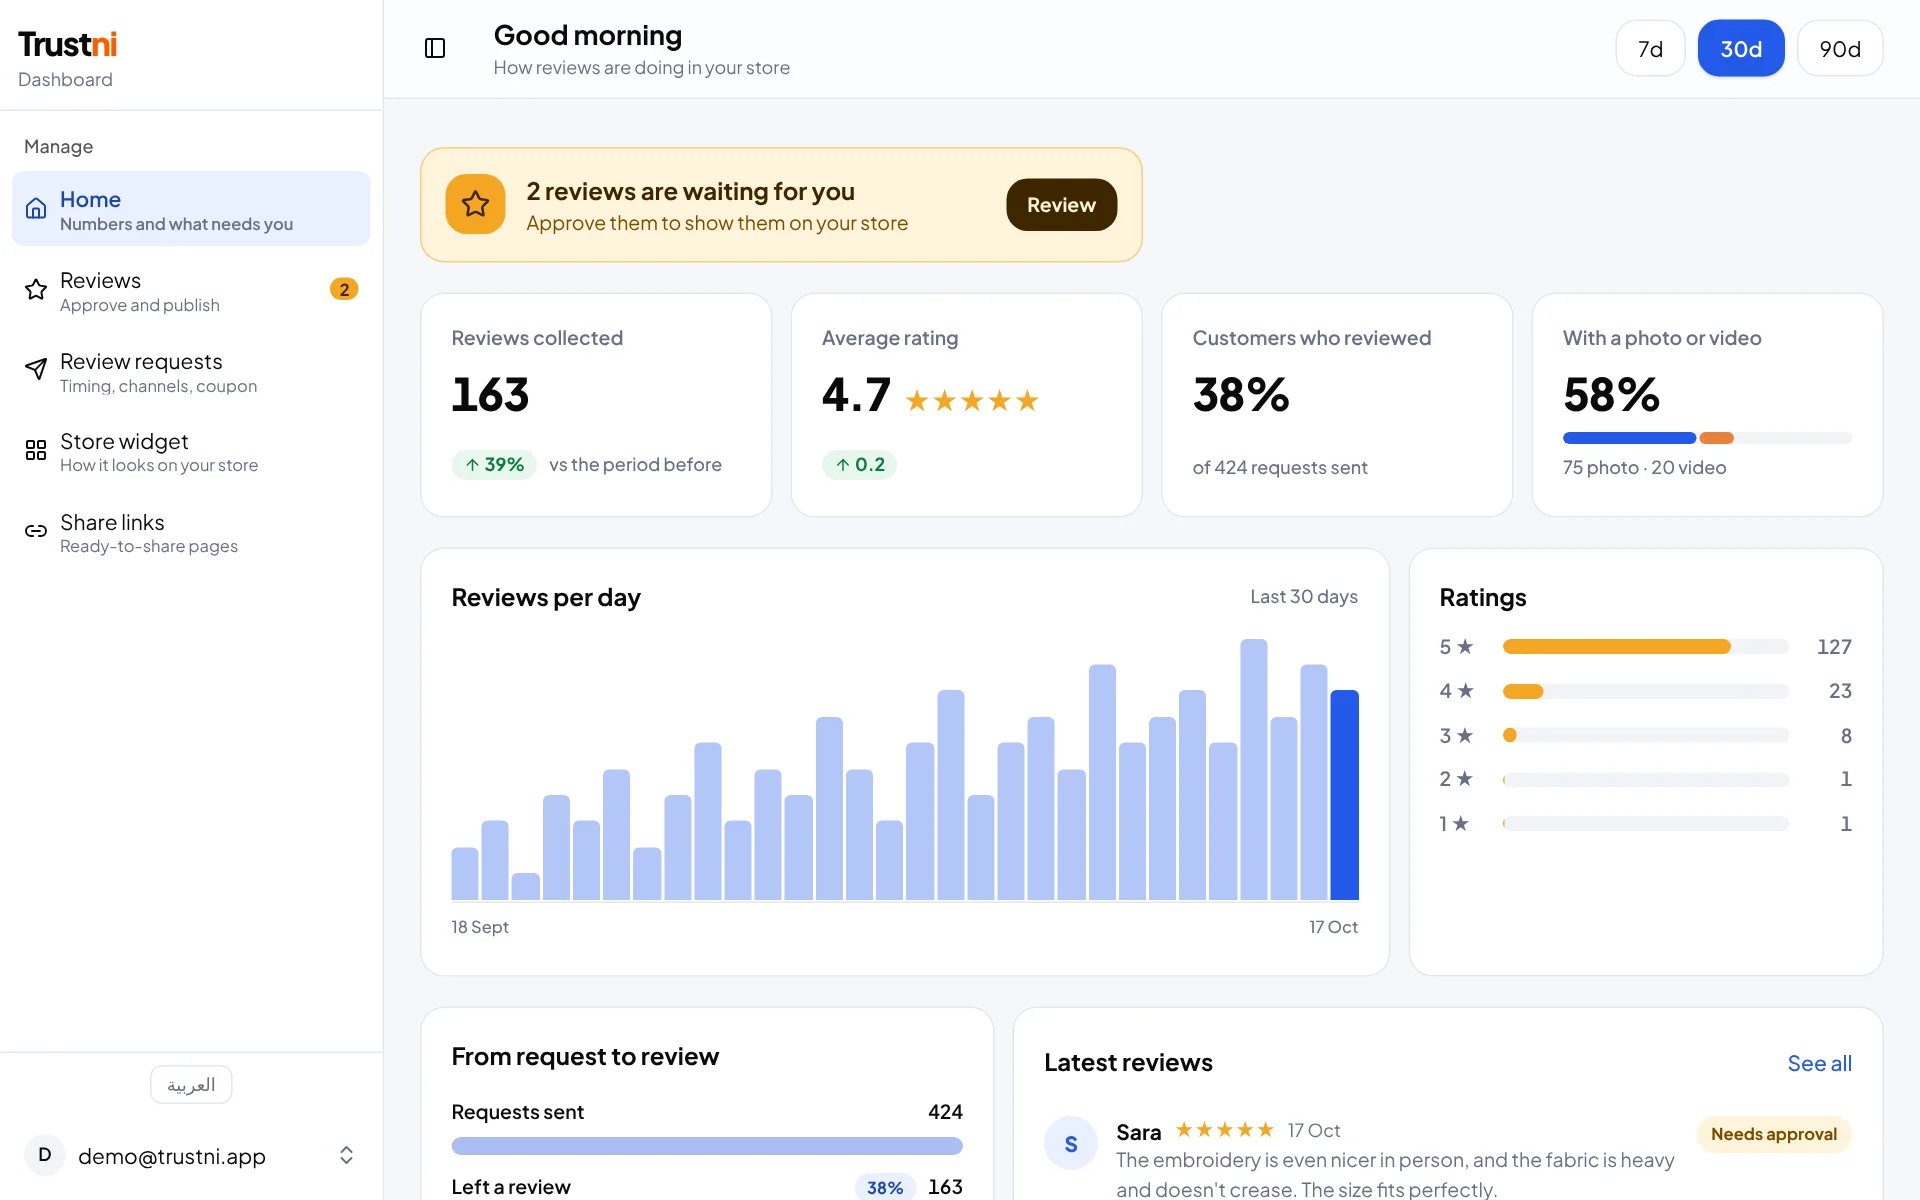The image size is (1920, 1200).
Task: Click the Store widget grid icon
Action: click(36, 450)
